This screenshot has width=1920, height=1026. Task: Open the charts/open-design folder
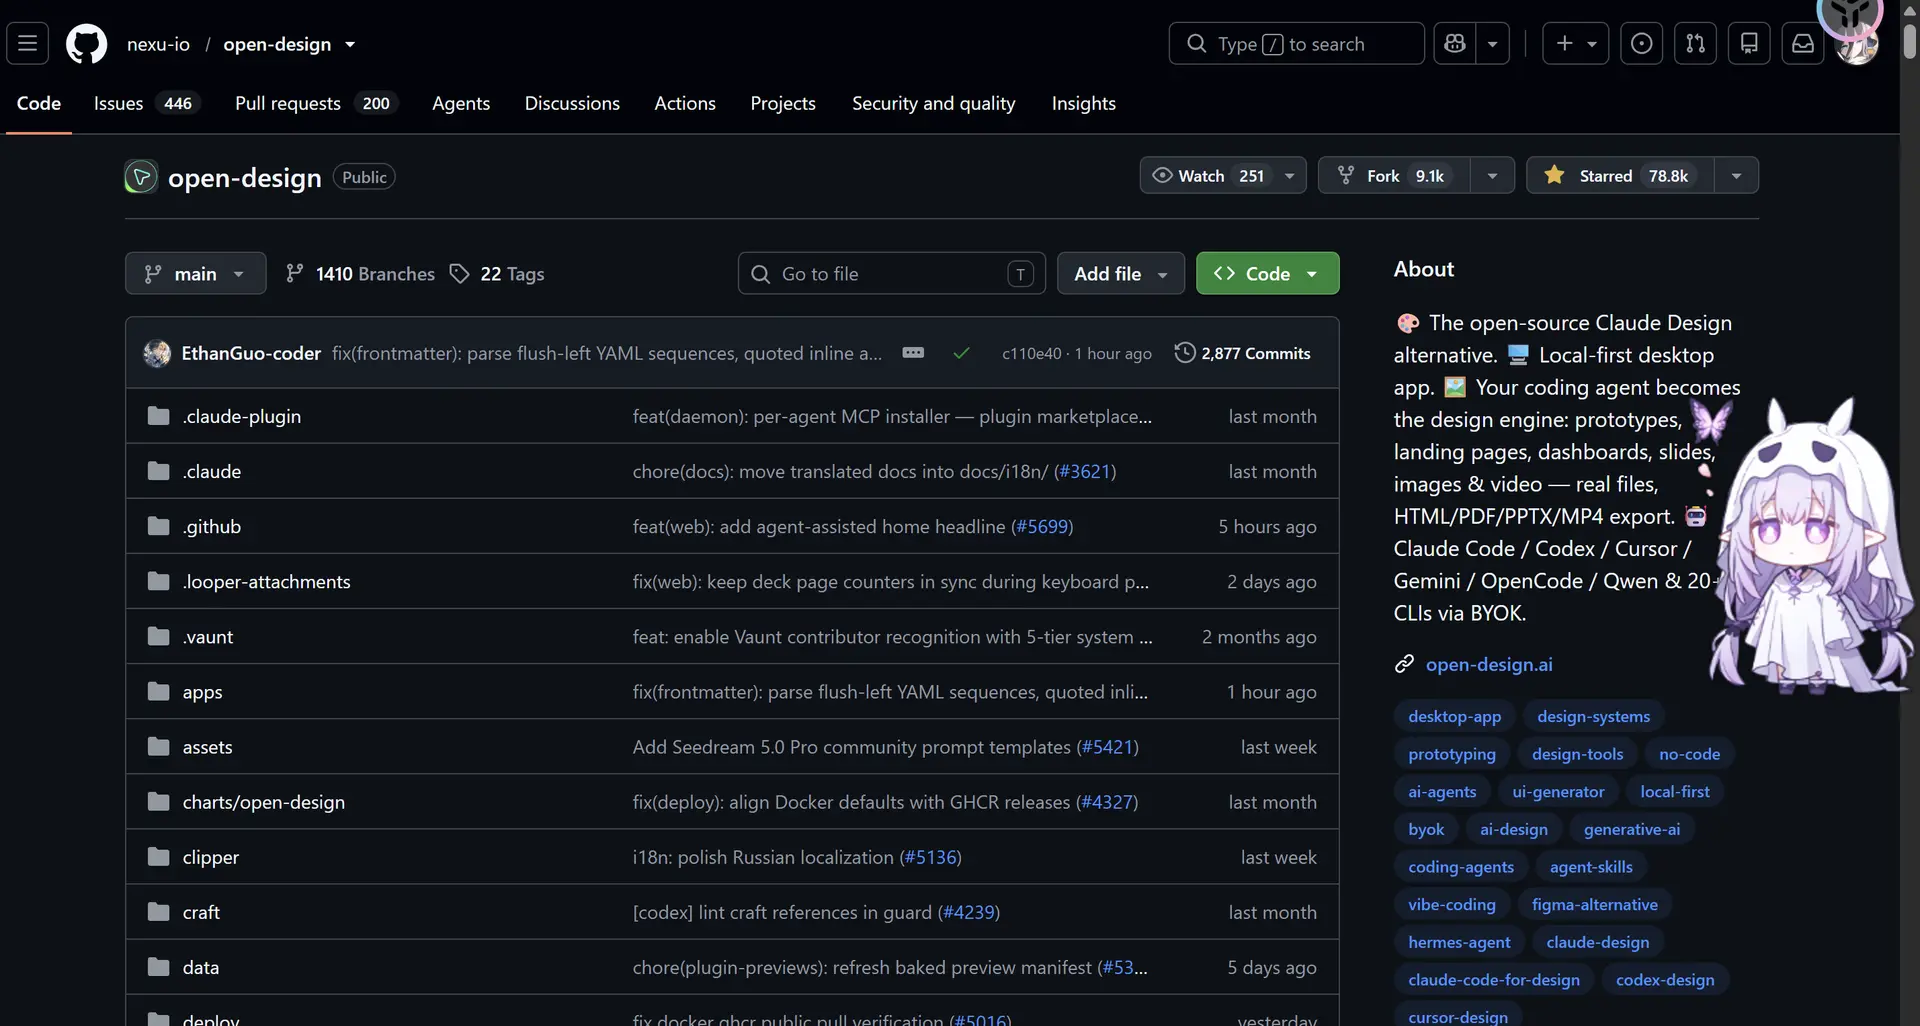(x=263, y=802)
